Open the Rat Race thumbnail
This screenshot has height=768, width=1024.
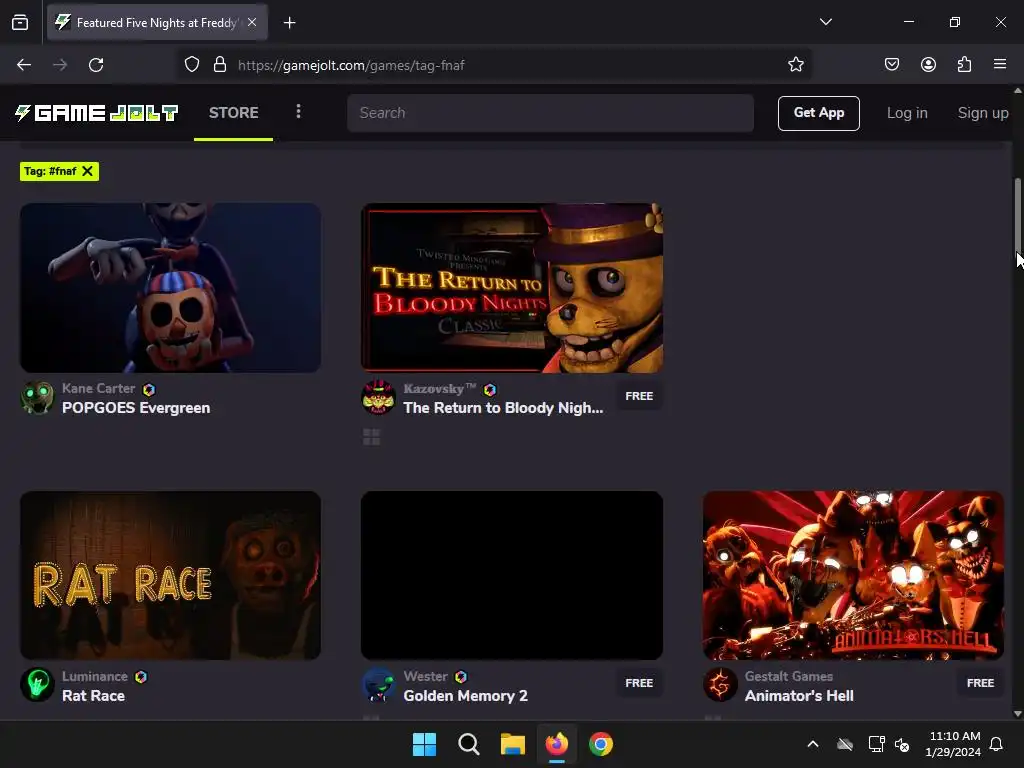click(x=170, y=575)
